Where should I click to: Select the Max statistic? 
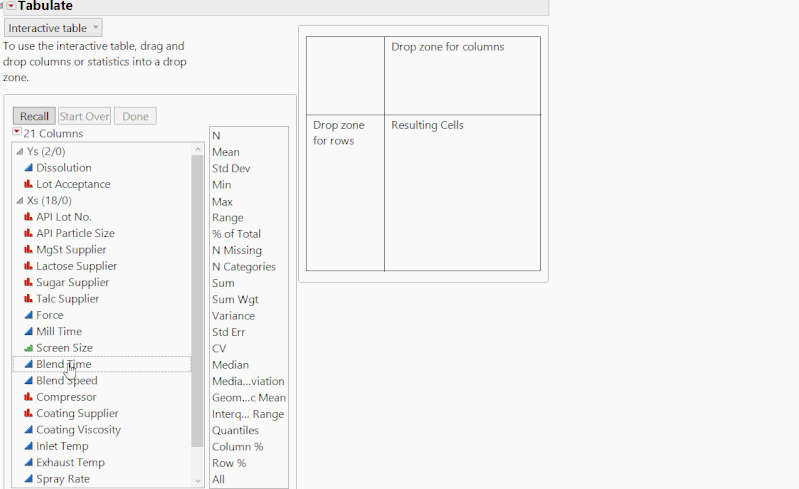pyautogui.click(x=222, y=201)
